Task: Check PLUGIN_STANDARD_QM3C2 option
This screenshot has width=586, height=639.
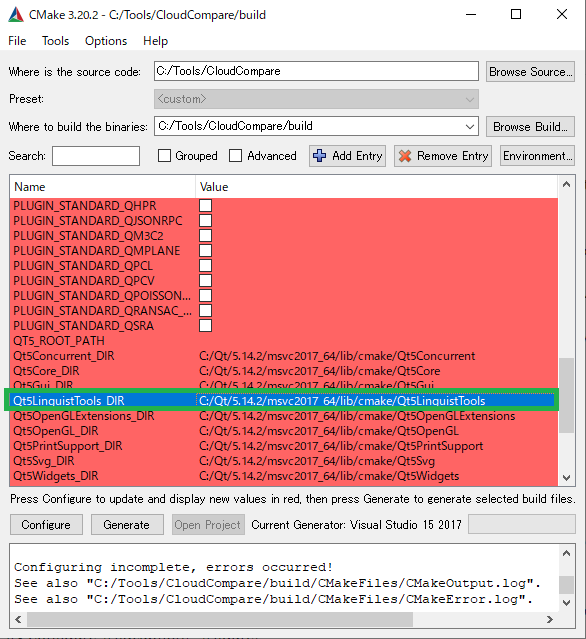Action: pos(205,236)
